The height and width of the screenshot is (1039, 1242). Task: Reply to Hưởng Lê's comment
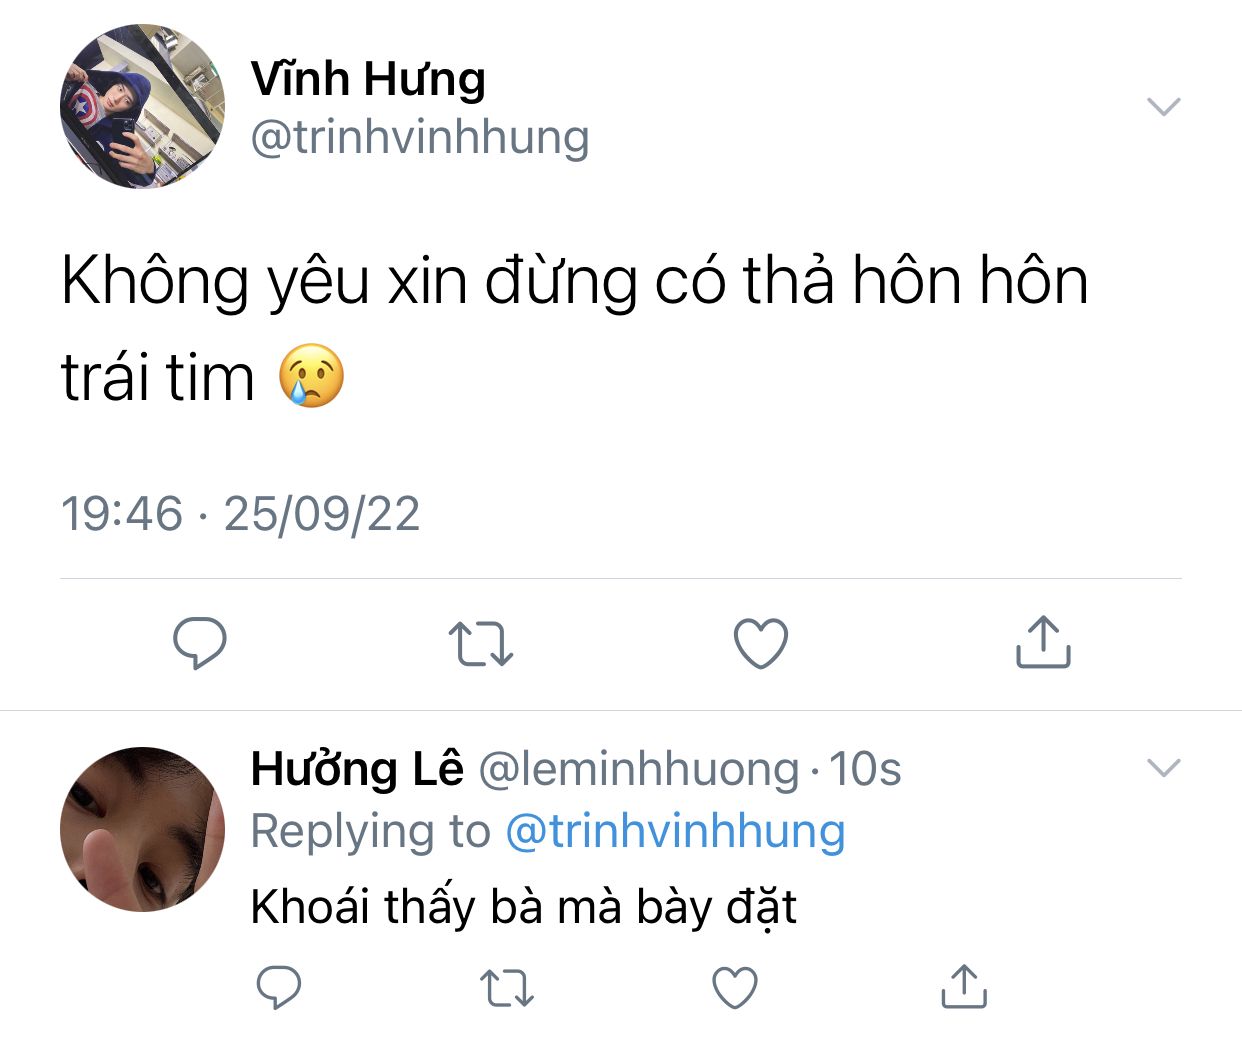(279, 987)
